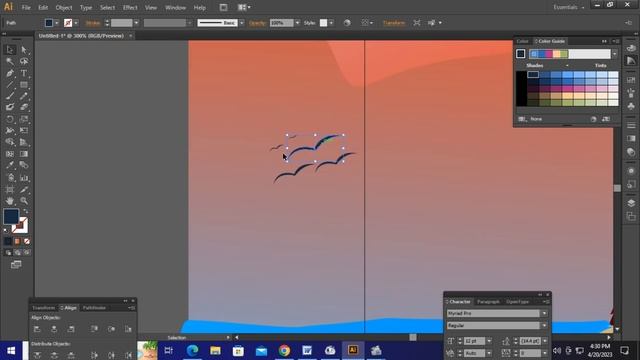Open fill color dropdown in control bar
This screenshot has width=640, height=360.
(56, 23)
